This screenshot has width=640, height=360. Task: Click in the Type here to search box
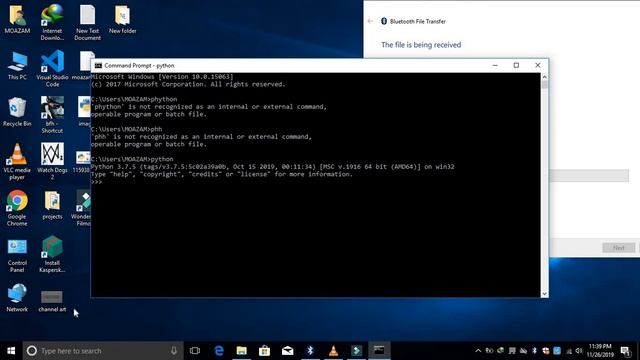[103, 351]
